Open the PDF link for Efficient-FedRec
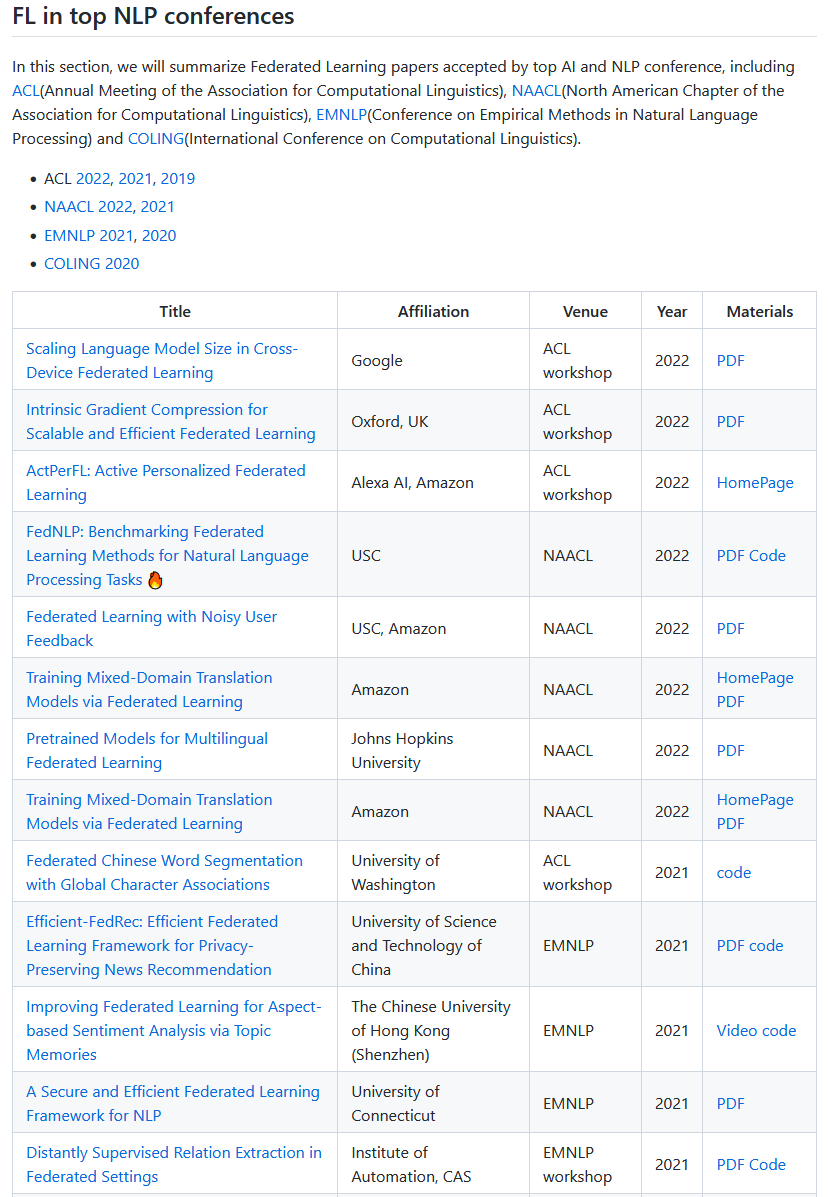Viewport: 828px width, 1197px height. coord(731,946)
